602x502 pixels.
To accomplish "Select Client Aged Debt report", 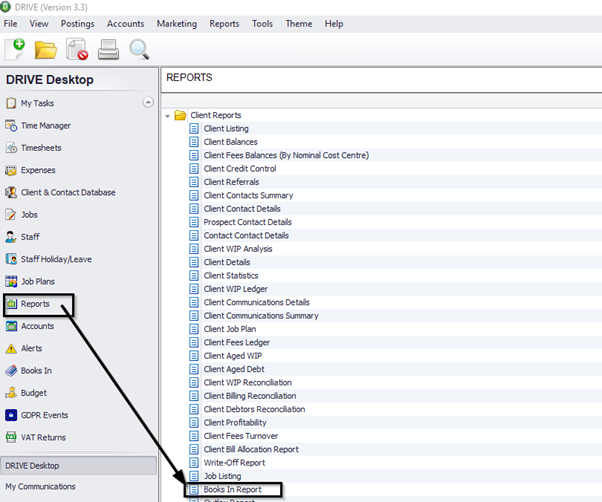I will pyautogui.click(x=234, y=369).
